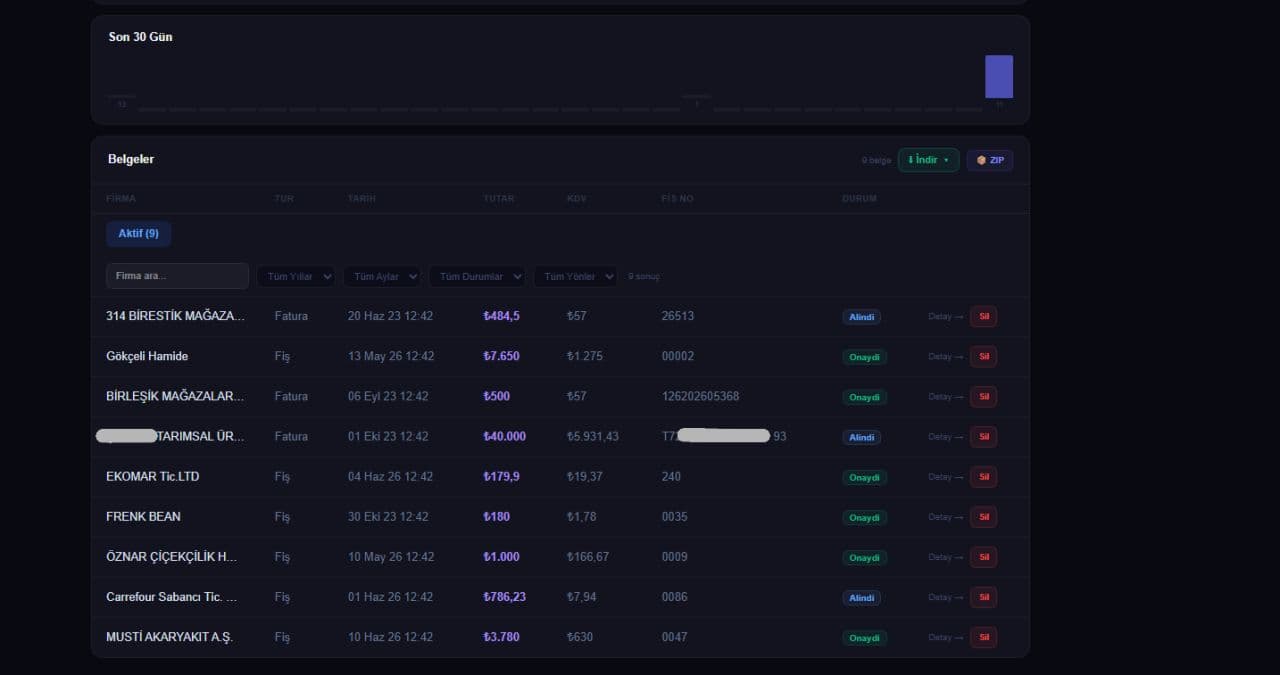
Task: Sort by the FİRMA column header
Action: [x=121, y=198]
